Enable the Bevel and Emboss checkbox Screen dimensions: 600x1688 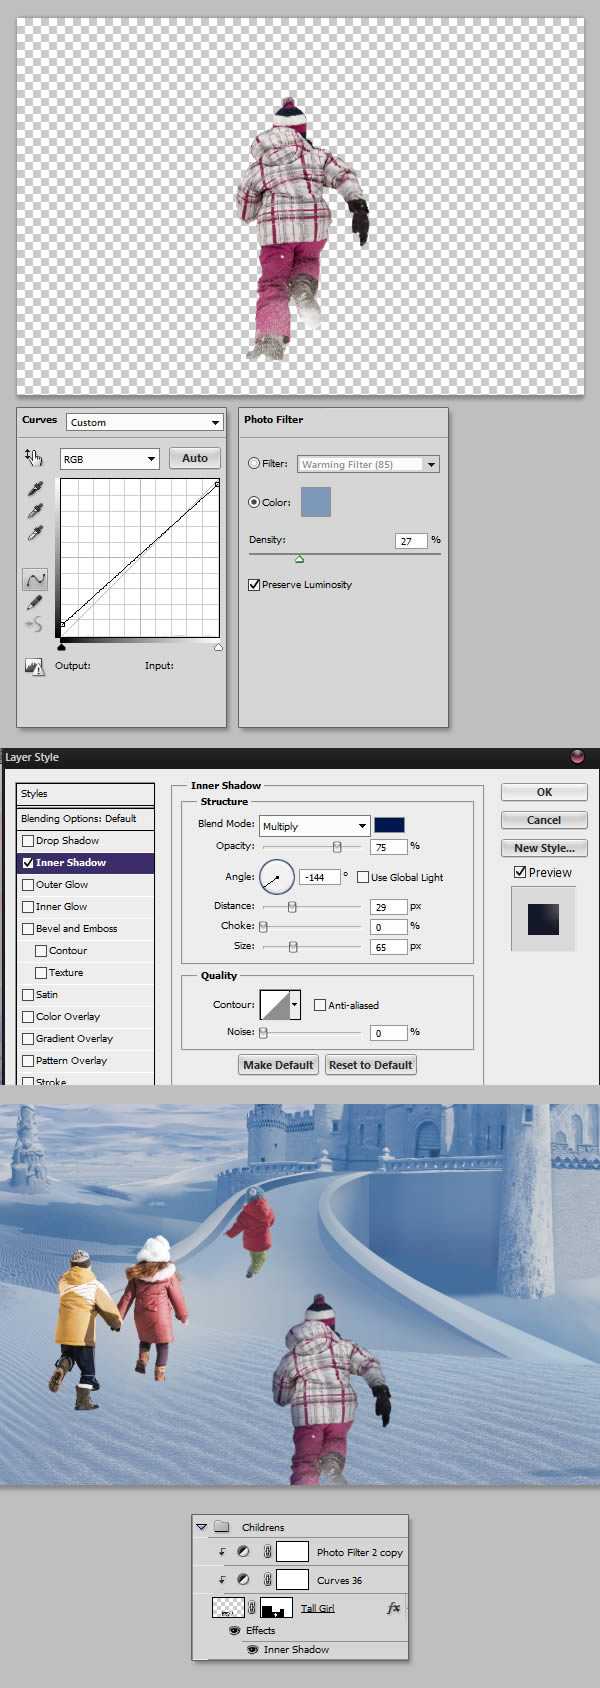click(28, 929)
